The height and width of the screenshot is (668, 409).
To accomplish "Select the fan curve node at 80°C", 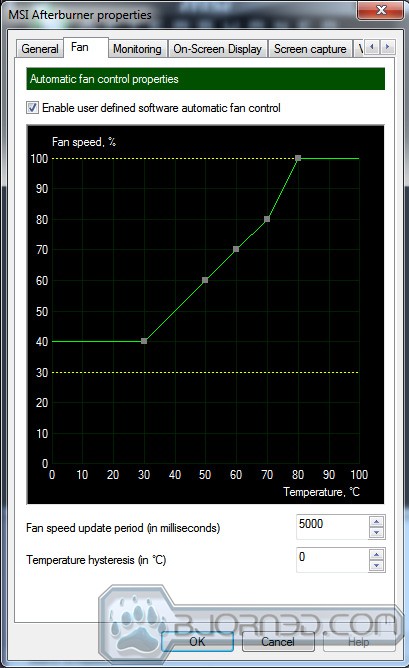I will tap(298, 158).
